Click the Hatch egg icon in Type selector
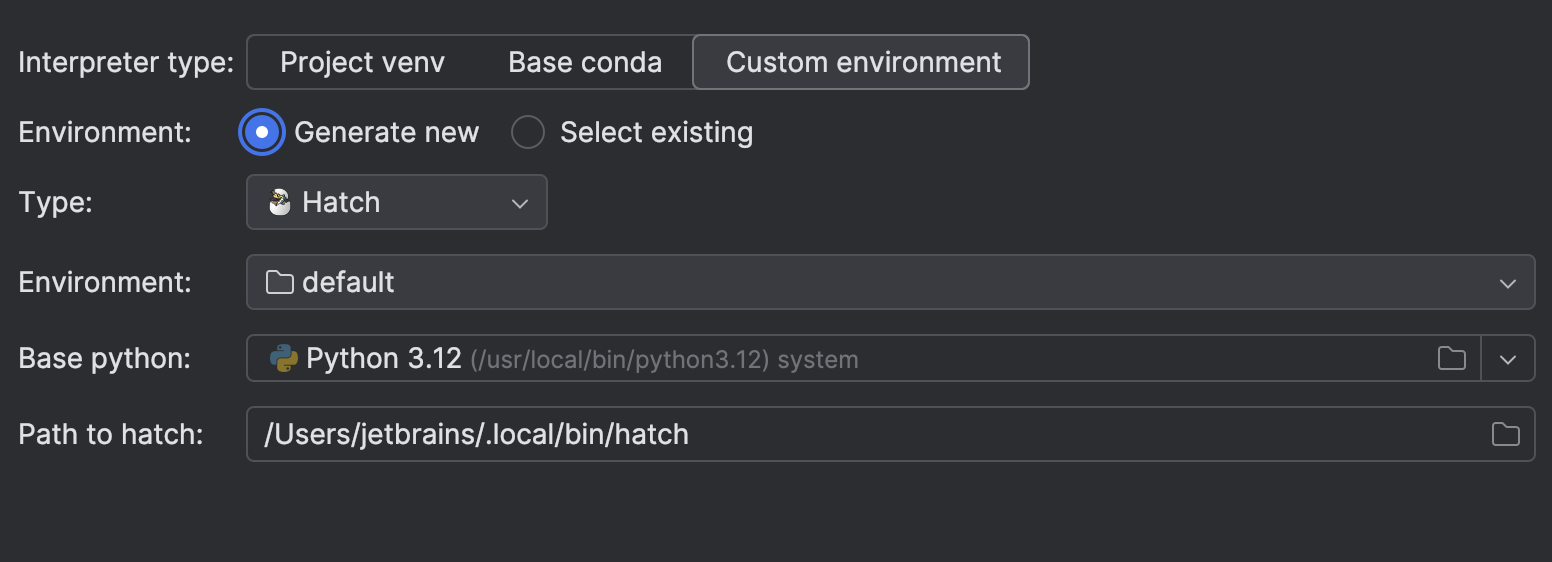This screenshot has width=1552, height=562. [279, 202]
